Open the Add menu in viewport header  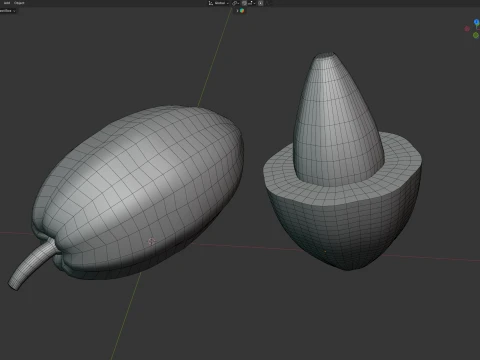pos(7,3)
